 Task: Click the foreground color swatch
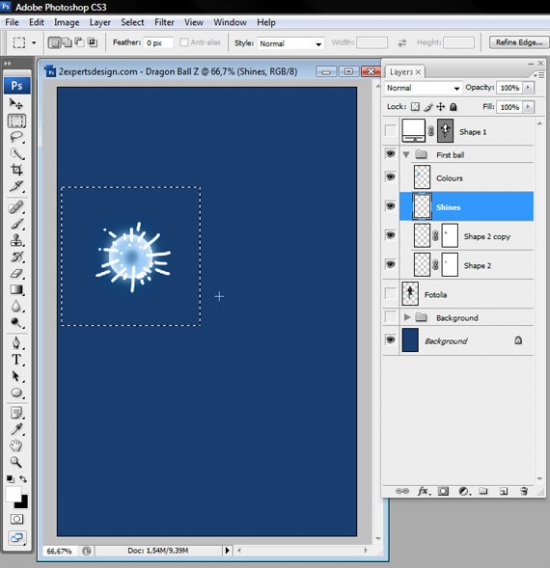click(13, 493)
